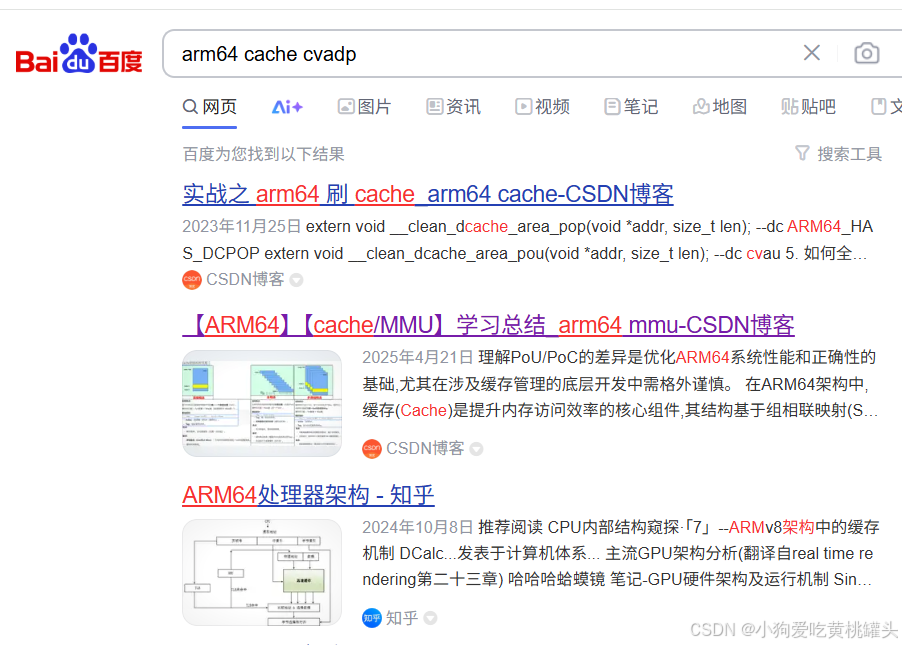Click the CSDN logo under the second result
Image resolution: width=902 pixels, height=645 pixels.
coord(371,449)
